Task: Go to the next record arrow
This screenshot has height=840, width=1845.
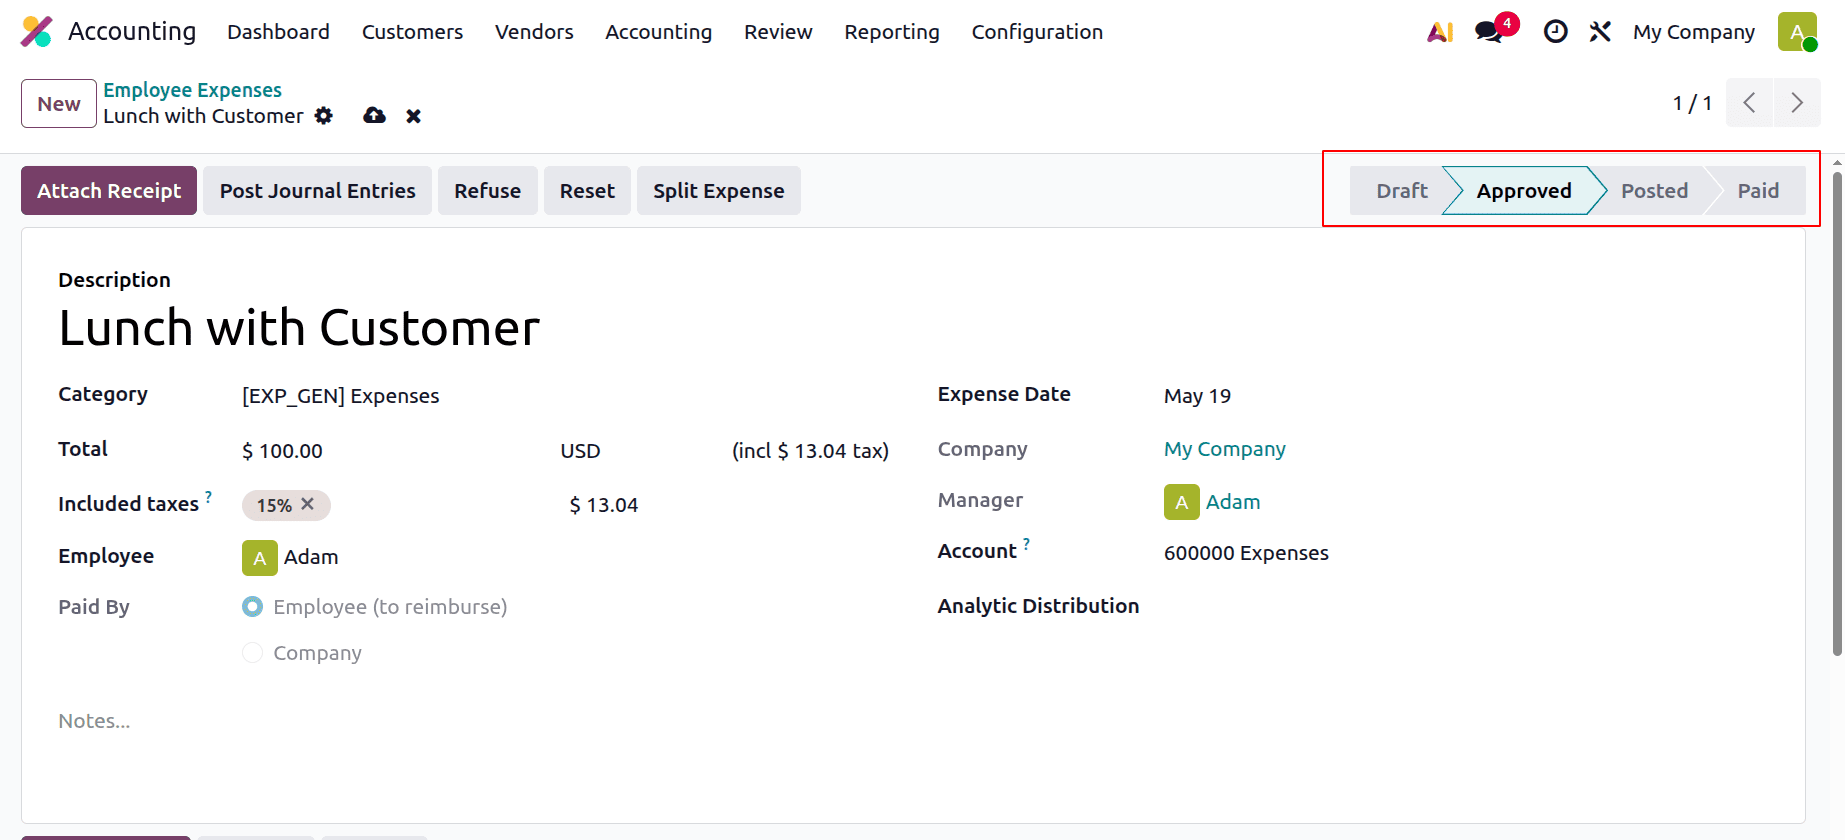Action: click(1797, 103)
